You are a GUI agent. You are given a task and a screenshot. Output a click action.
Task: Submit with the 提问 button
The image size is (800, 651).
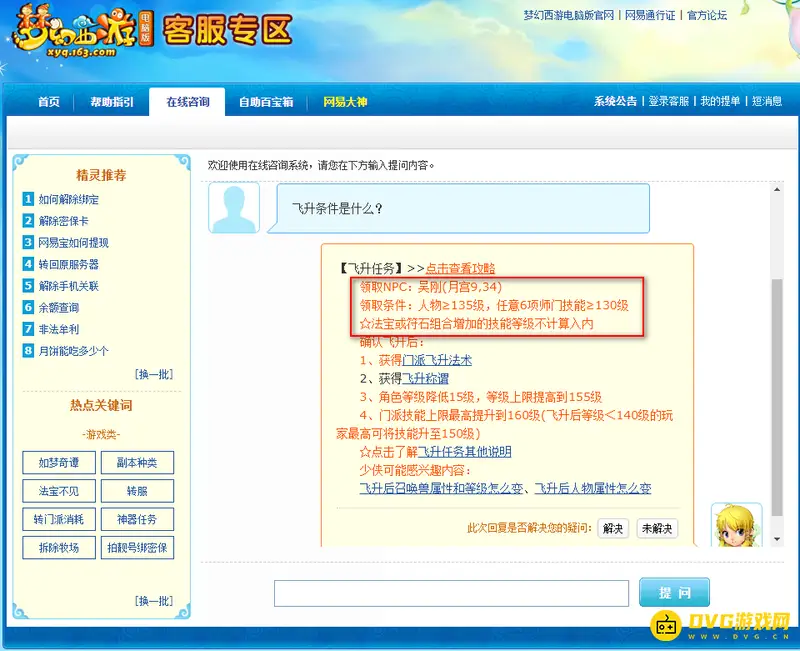point(674,592)
